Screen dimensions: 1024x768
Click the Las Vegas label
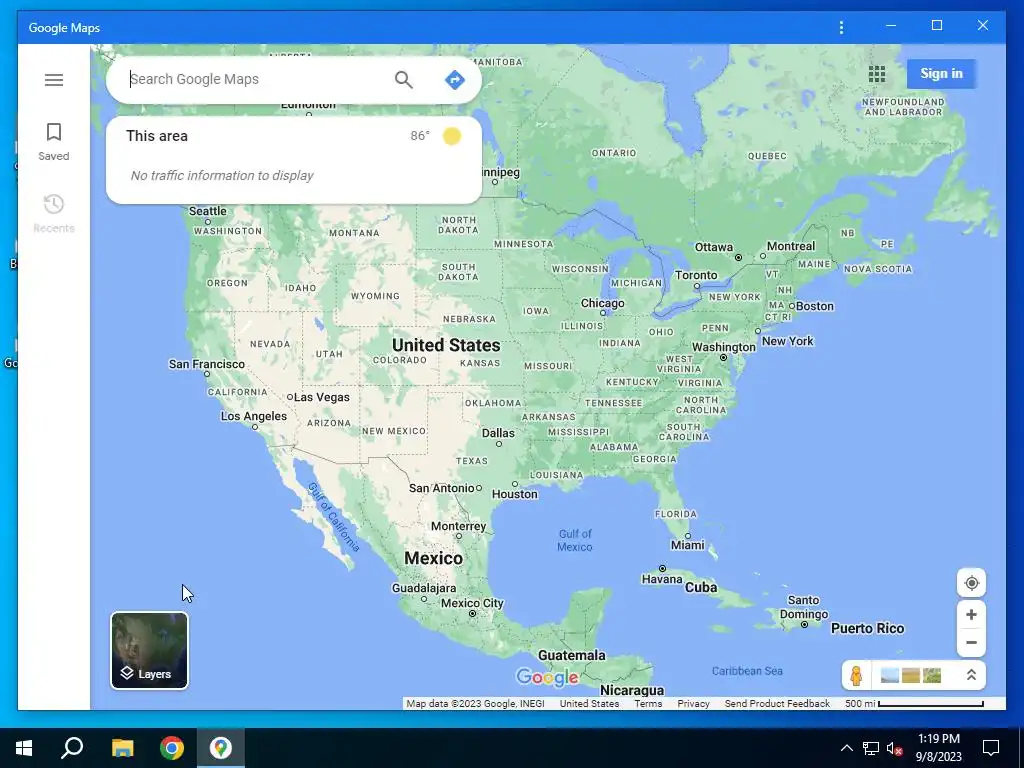click(x=322, y=397)
